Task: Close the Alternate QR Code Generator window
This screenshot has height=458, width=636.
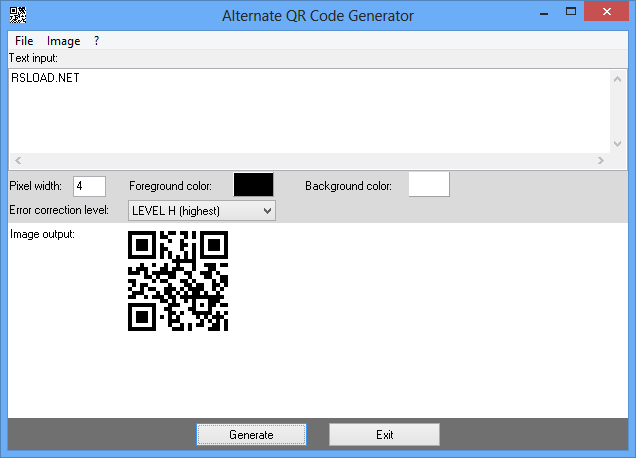Action: [x=607, y=12]
